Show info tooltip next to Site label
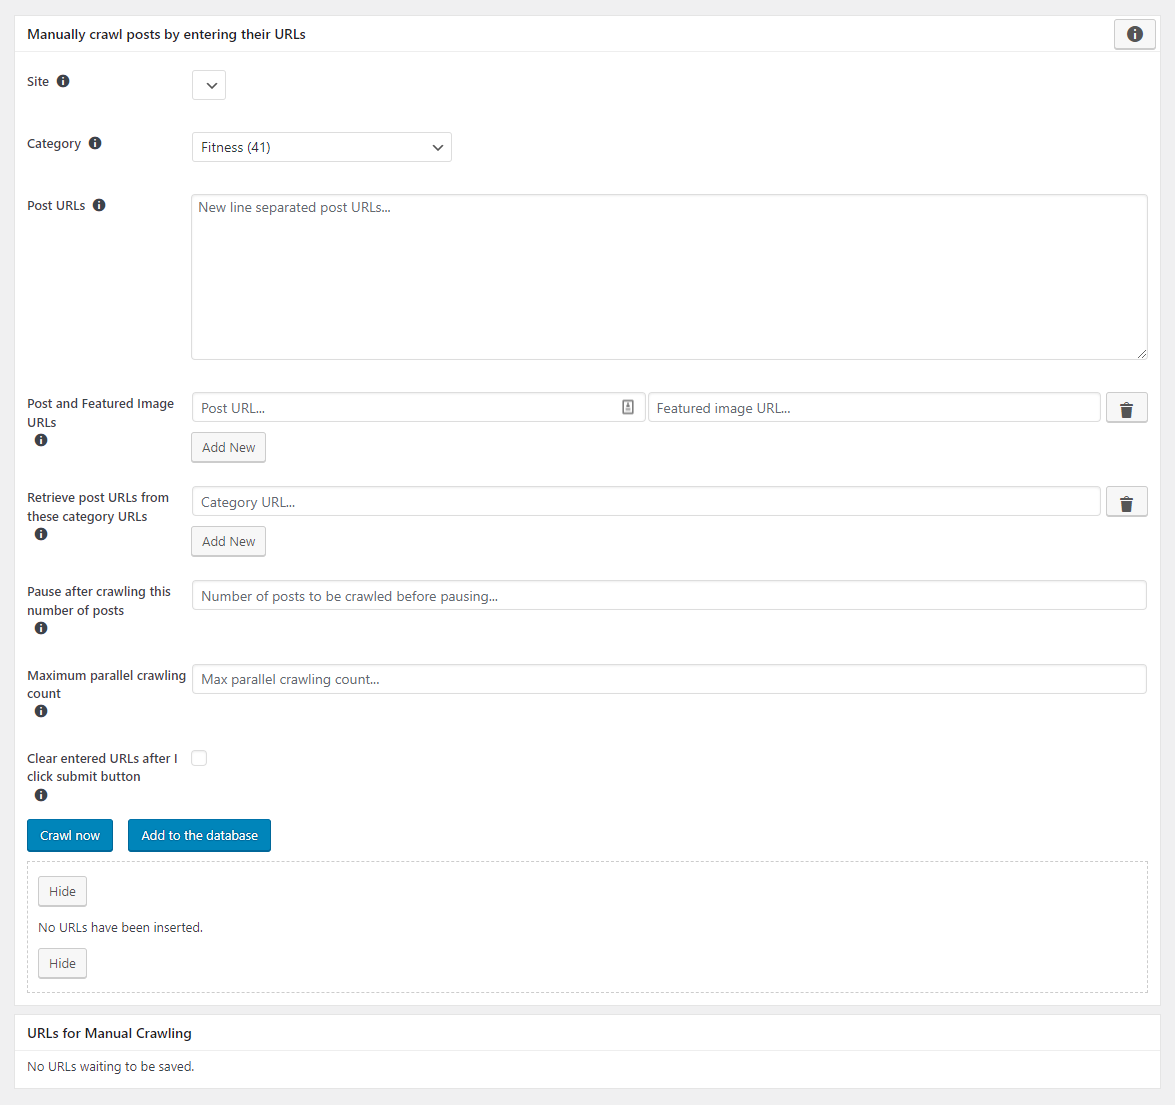 click(x=63, y=81)
